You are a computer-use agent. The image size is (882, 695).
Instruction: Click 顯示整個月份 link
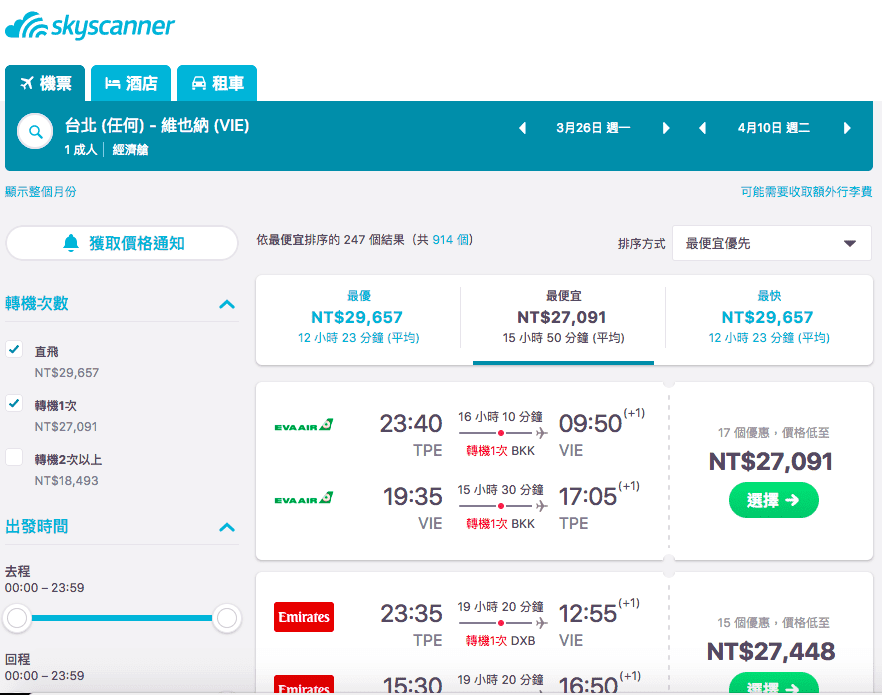click(x=40, y=192)
